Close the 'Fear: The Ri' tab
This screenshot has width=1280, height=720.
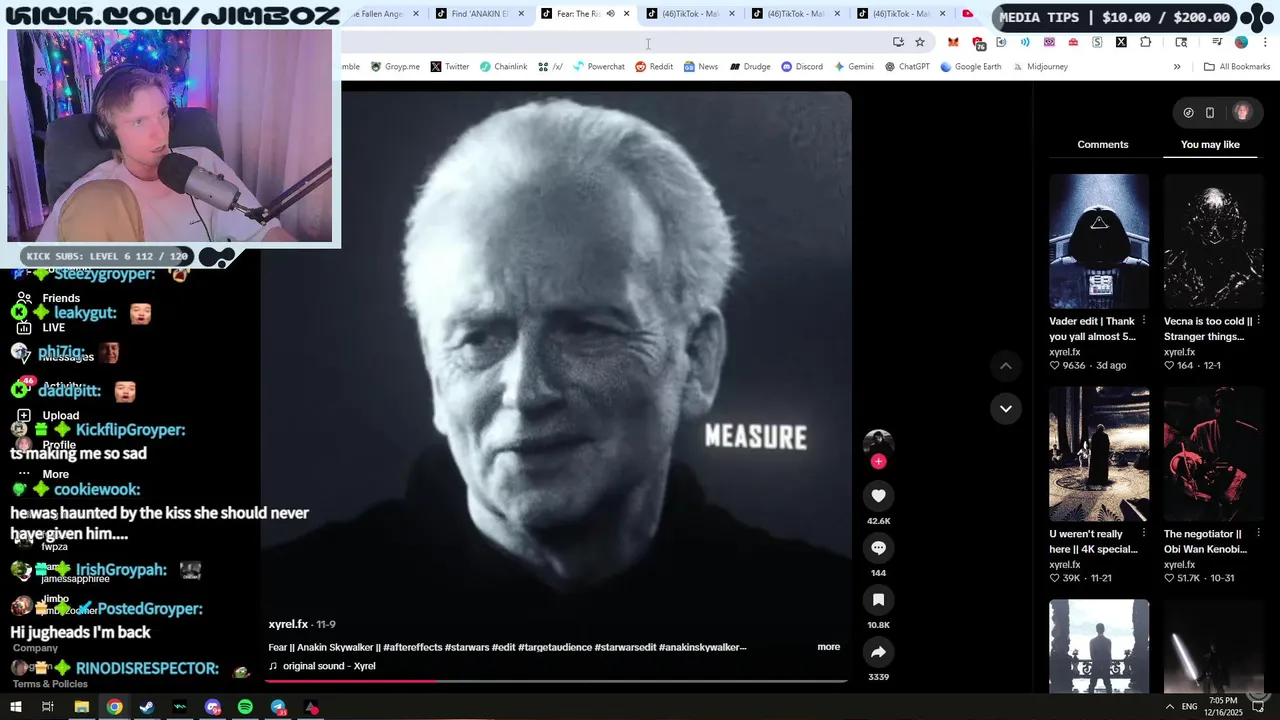627,14
